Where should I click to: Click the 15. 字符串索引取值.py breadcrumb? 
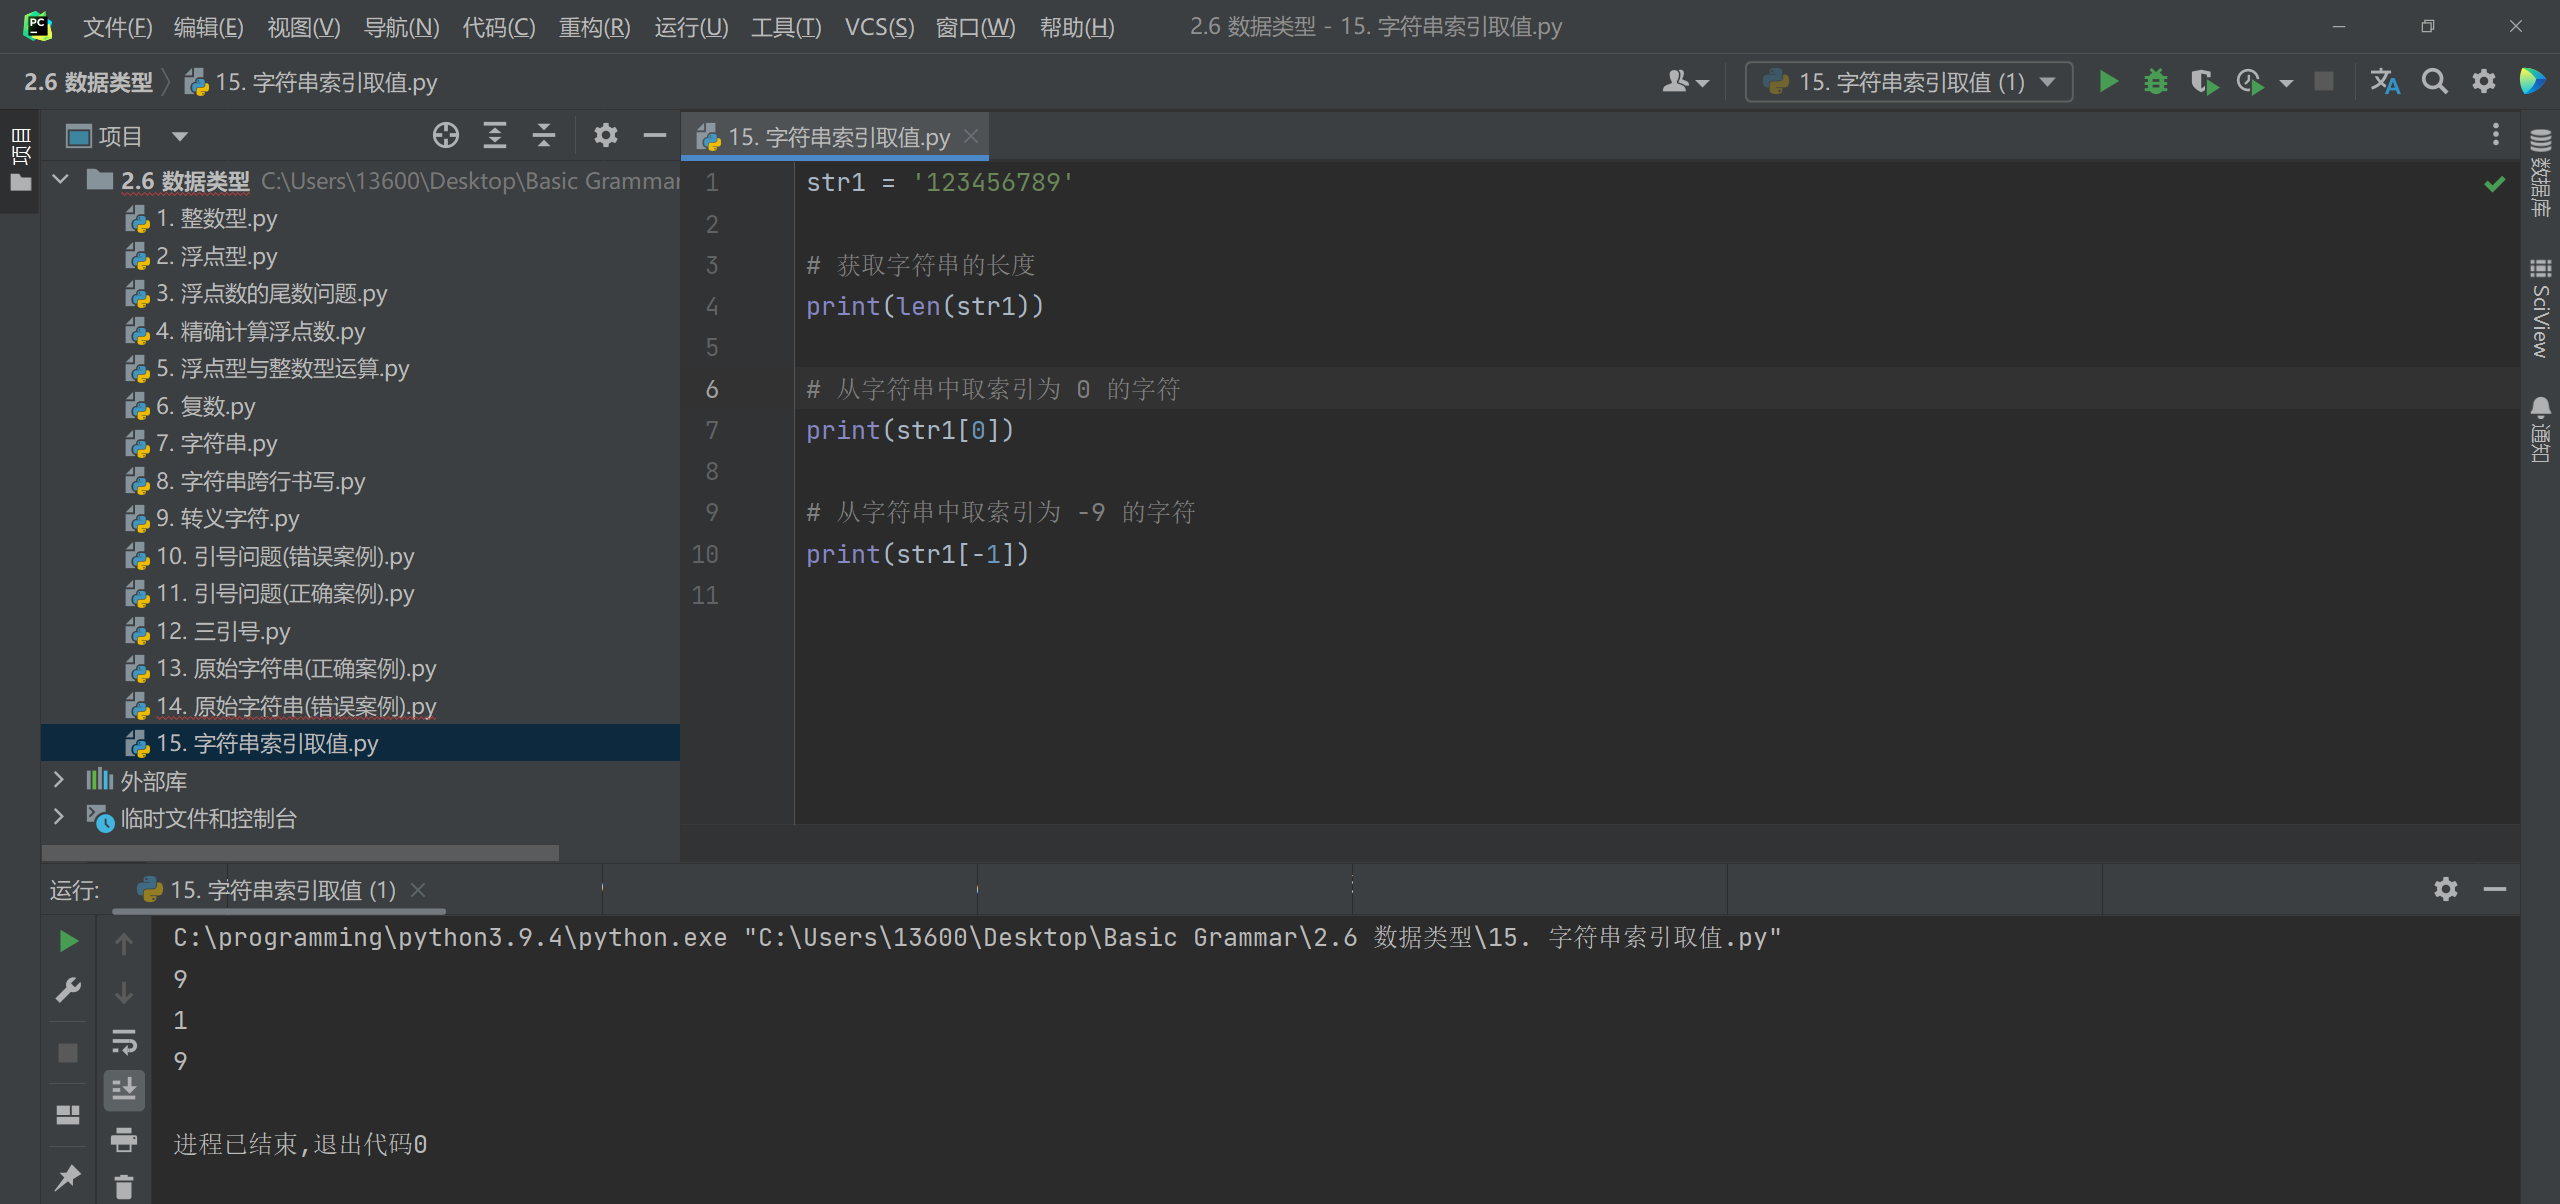tap(312, 82)
